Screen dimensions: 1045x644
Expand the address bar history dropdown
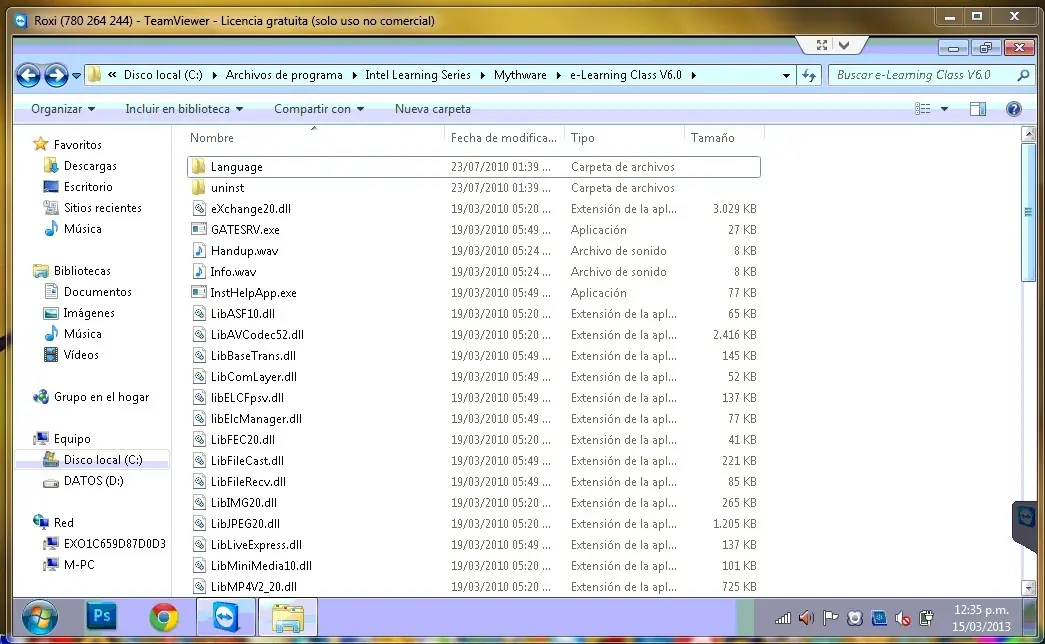tap(786, 75)
